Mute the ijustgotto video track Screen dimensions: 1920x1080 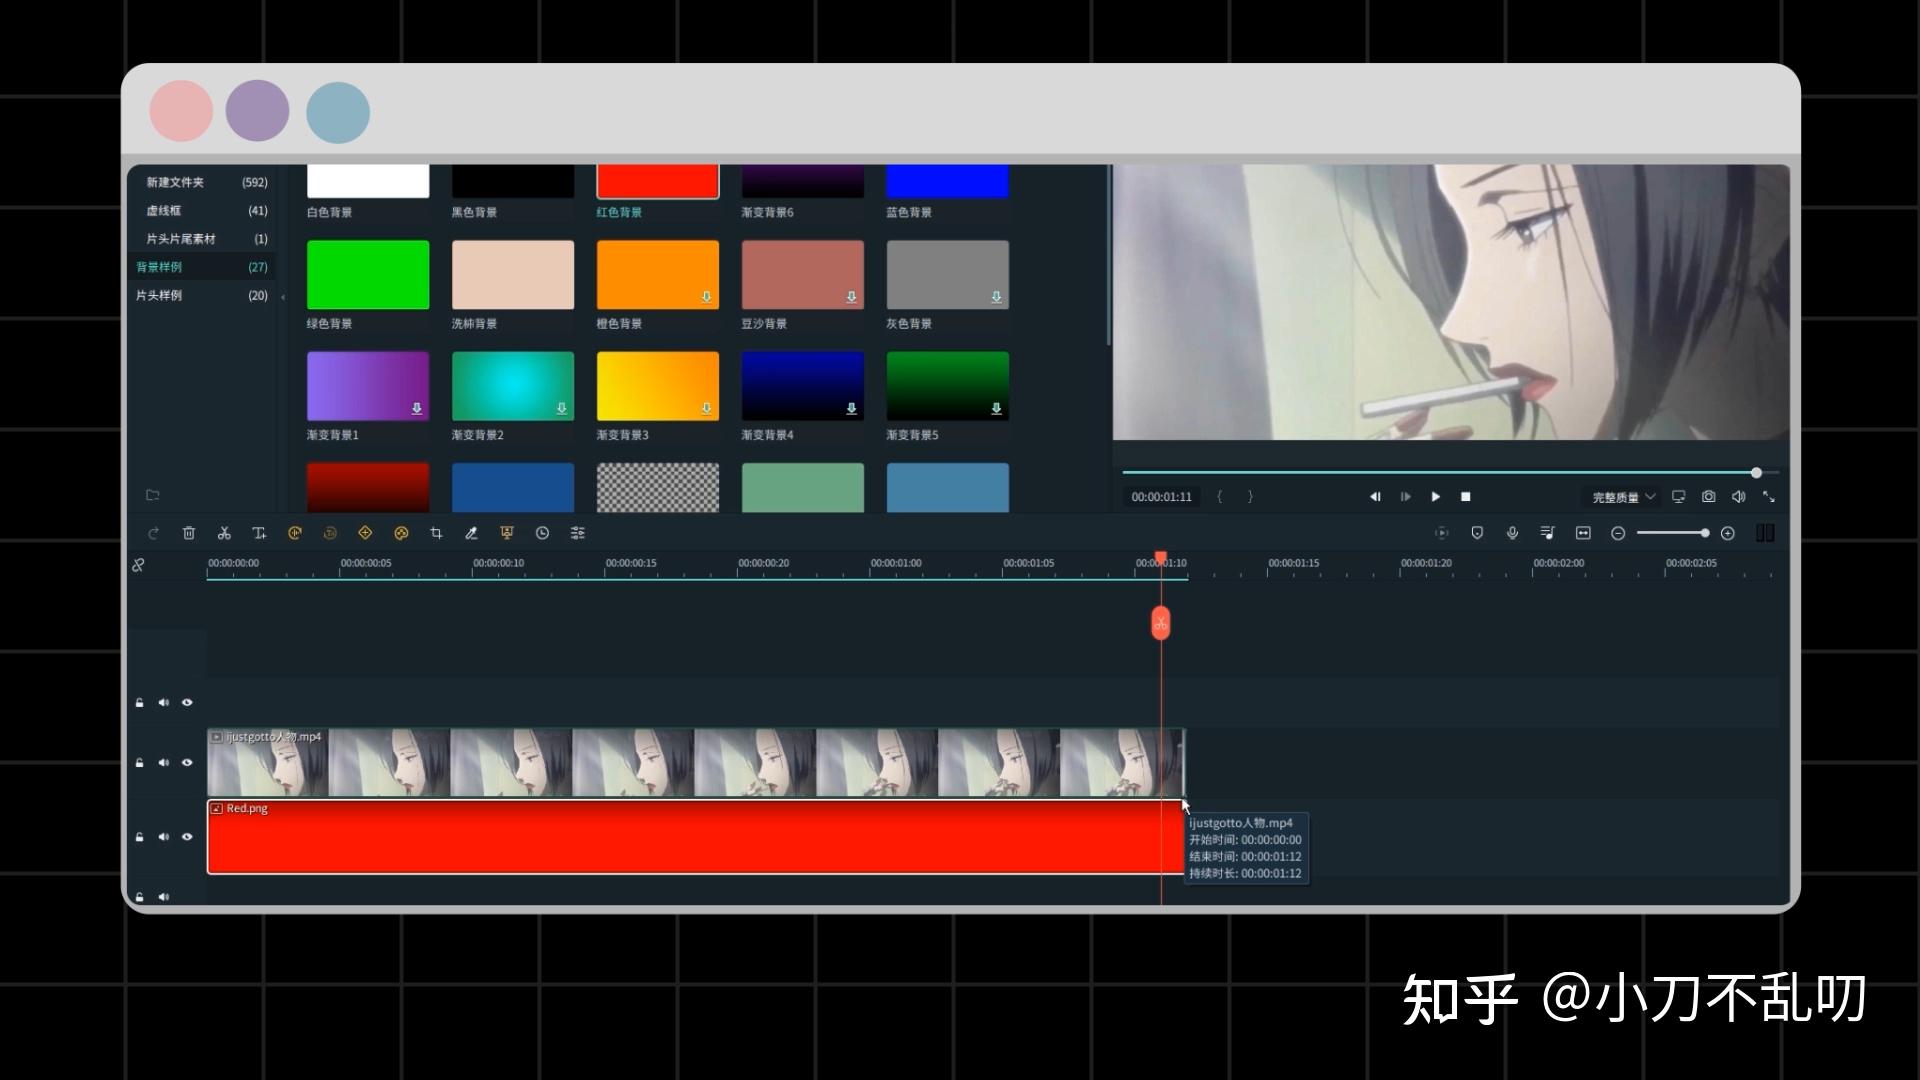[163, 763]
